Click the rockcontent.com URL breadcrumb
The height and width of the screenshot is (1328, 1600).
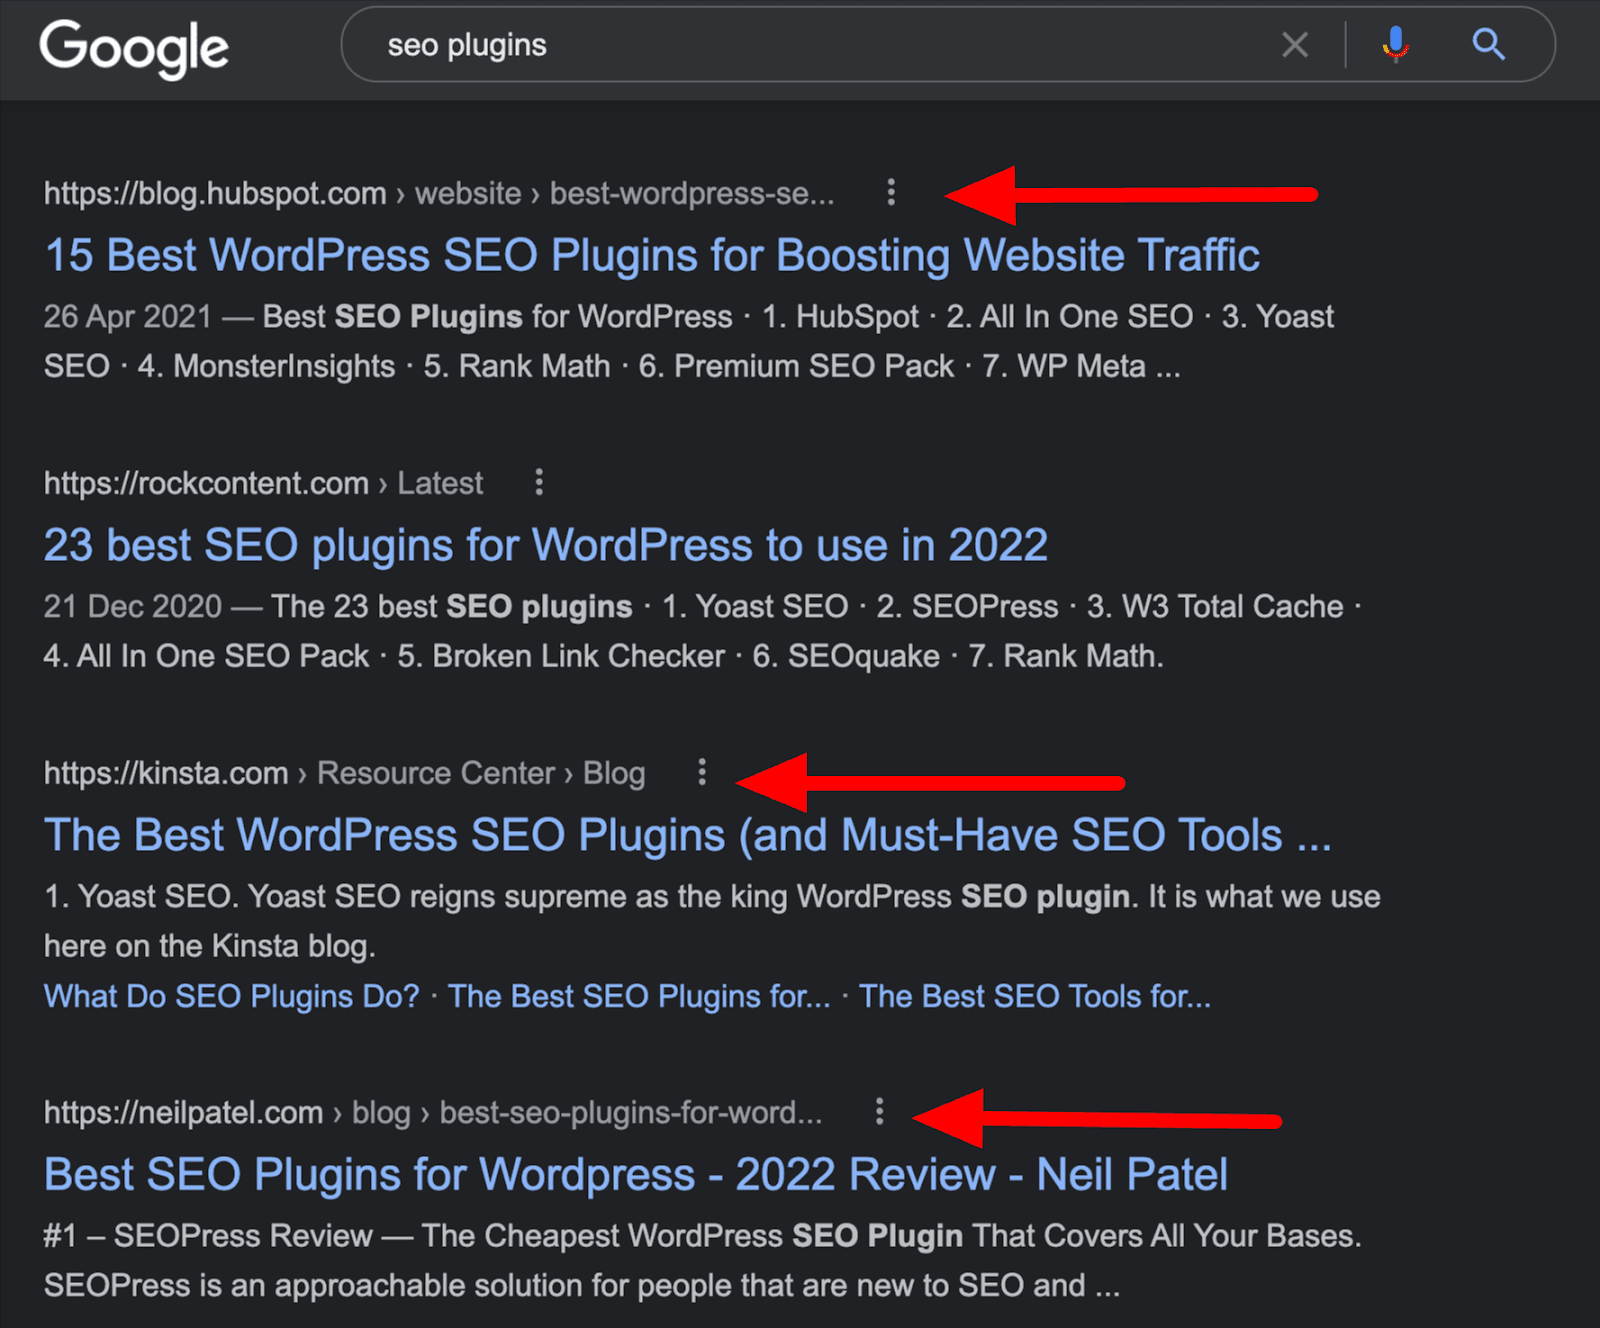[263, 483]
